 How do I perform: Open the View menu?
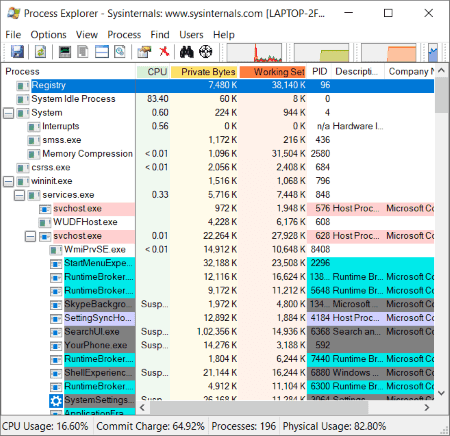point(87,35)
